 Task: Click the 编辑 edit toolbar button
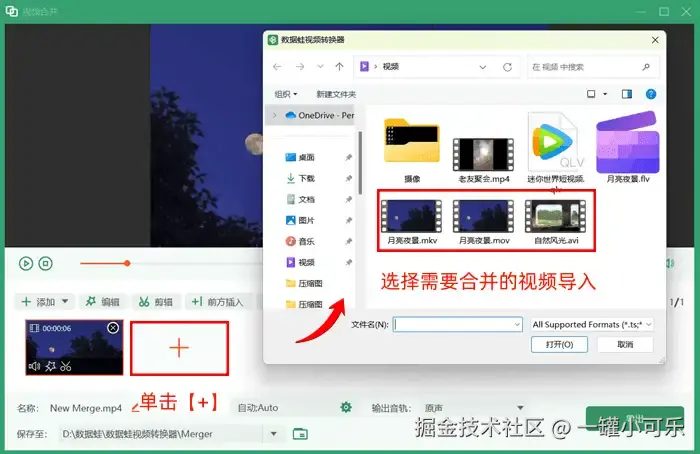[x=103, y=302]
